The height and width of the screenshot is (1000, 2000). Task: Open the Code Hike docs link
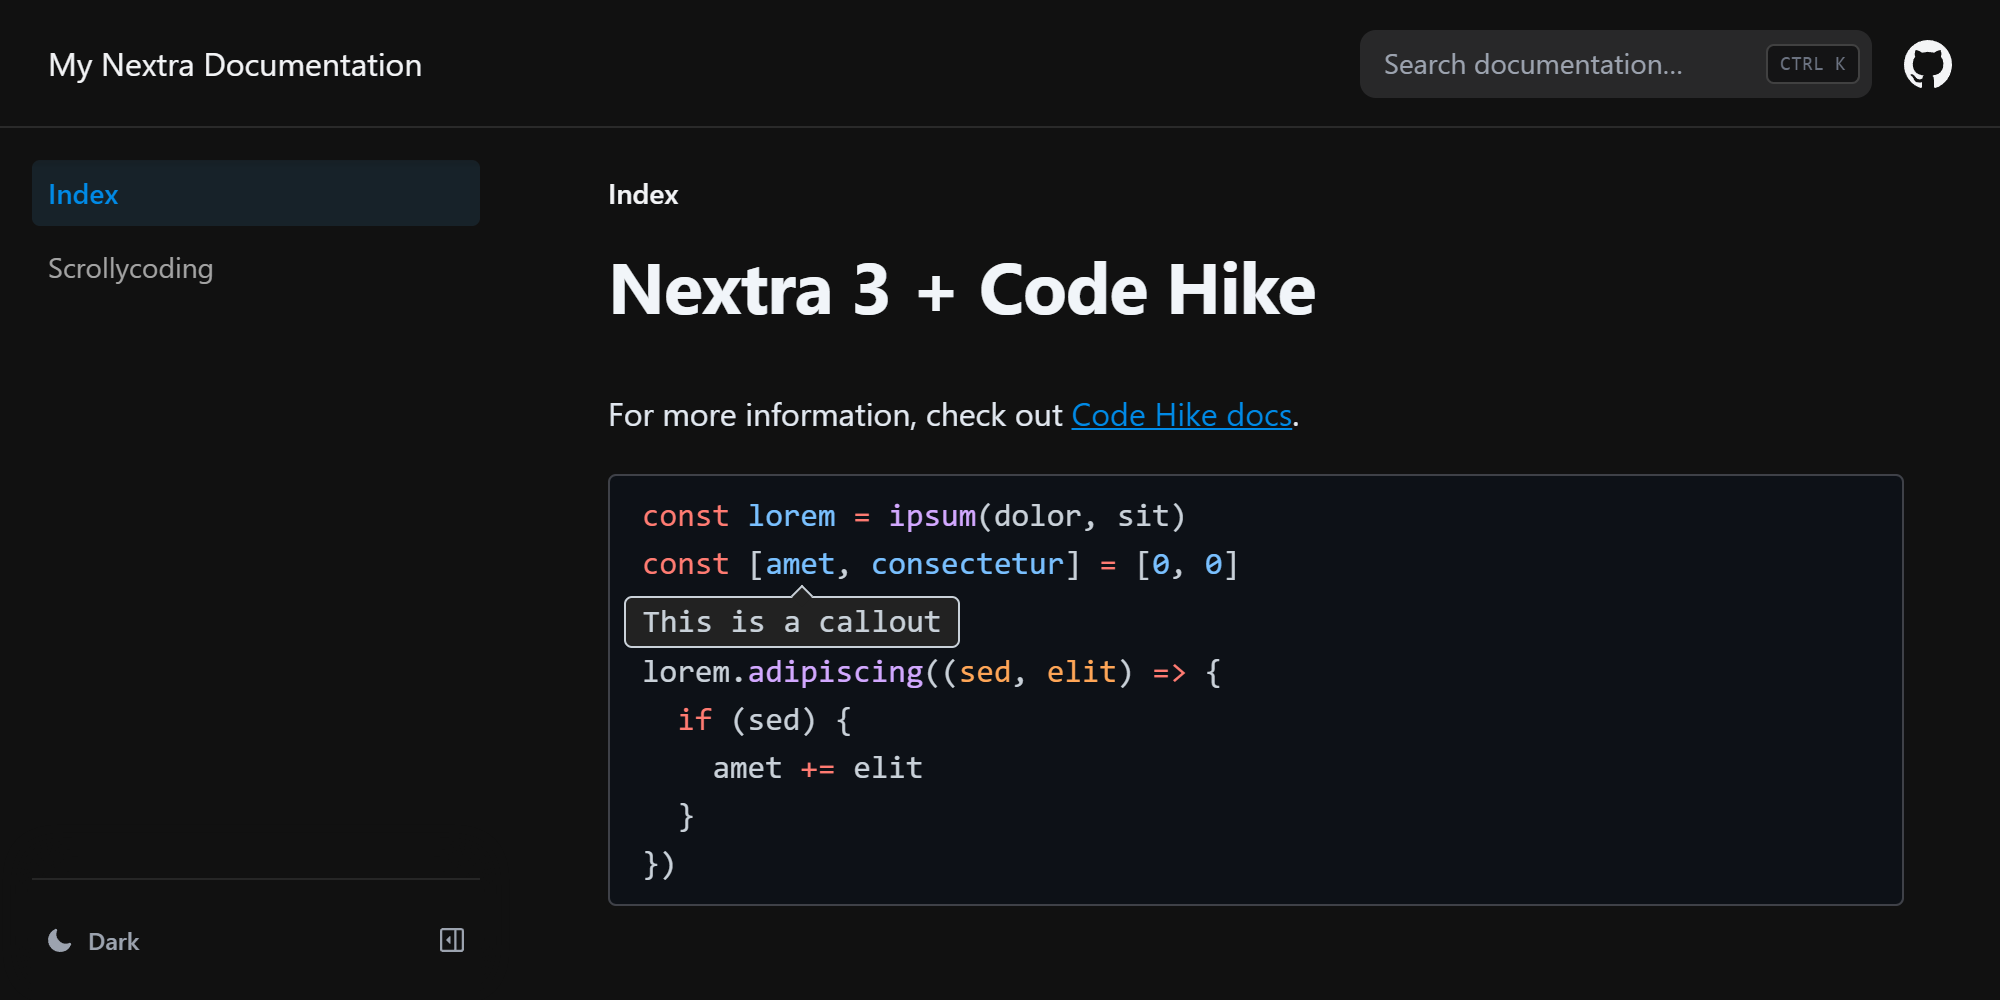[1181, 415]
